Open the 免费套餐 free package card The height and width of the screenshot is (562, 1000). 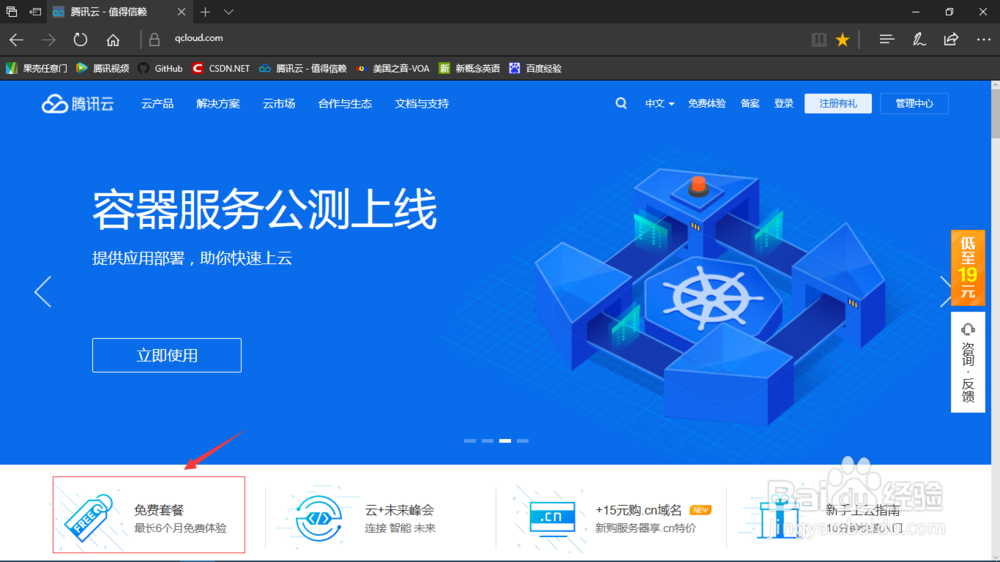pos(149,515)
